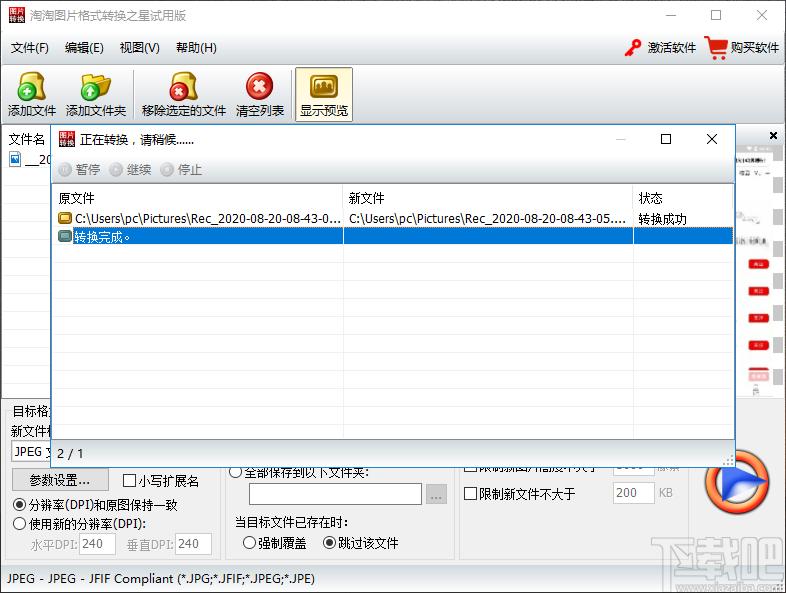Click the Activate Software (激活软件) key icon

pyautogui.click(x=633, y=47)
